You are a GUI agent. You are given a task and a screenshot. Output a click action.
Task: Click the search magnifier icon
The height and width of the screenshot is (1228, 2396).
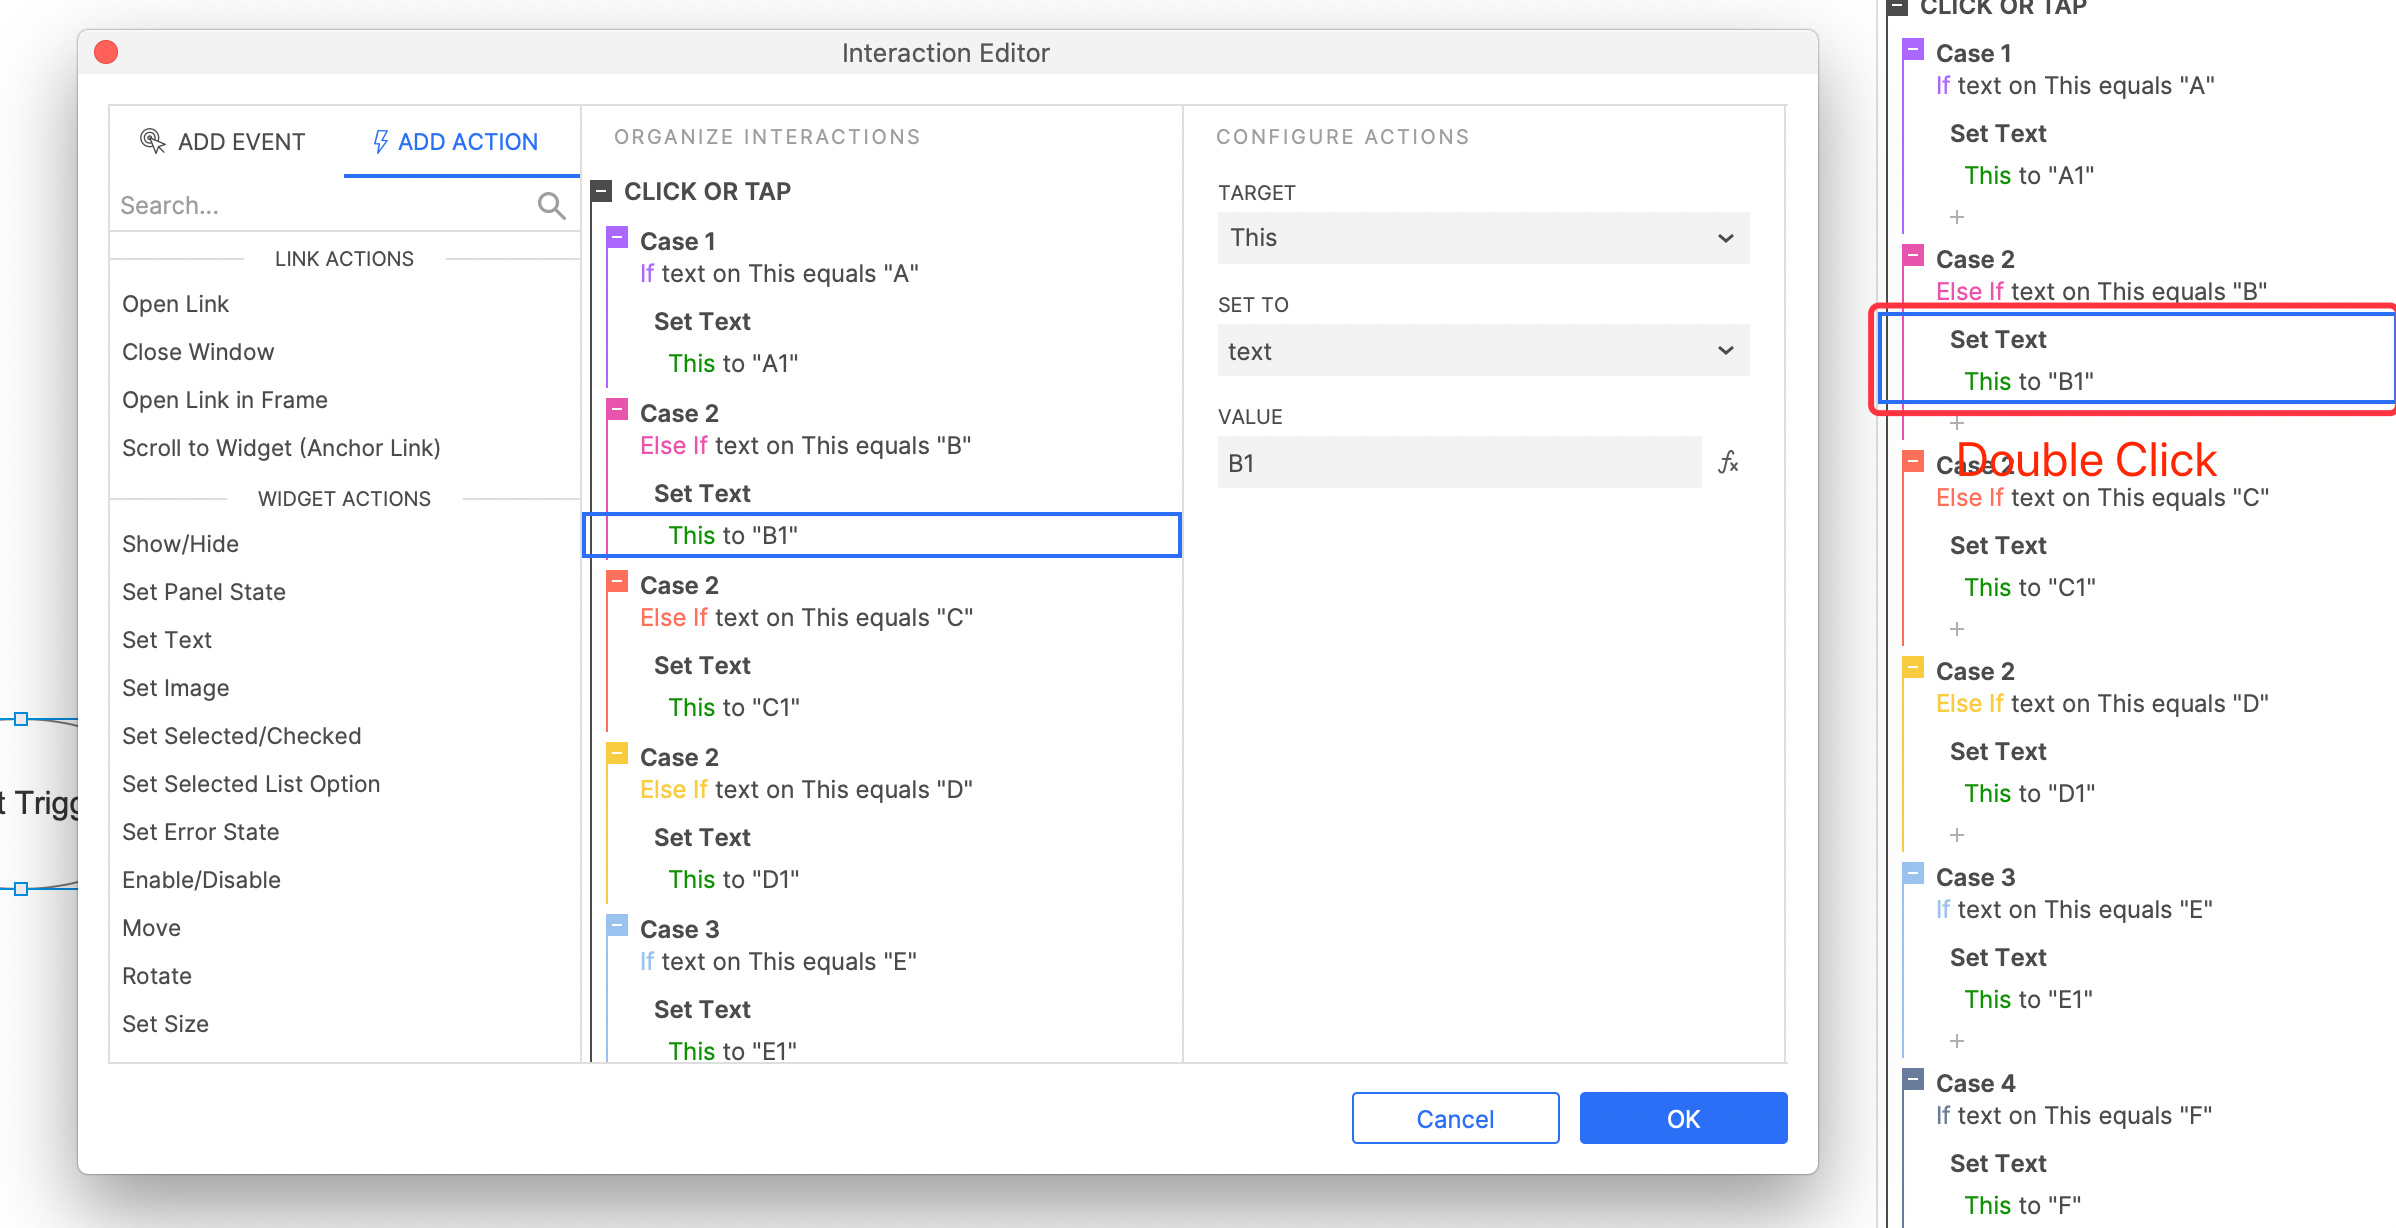[551, 206]
